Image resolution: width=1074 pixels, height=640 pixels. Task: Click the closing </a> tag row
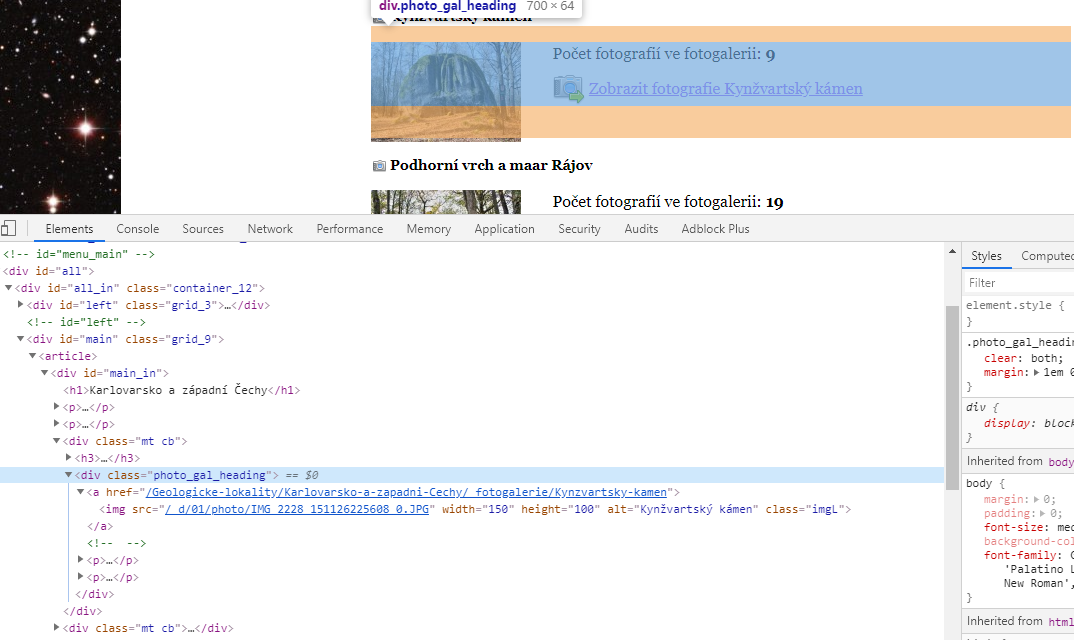click(100, 526)
